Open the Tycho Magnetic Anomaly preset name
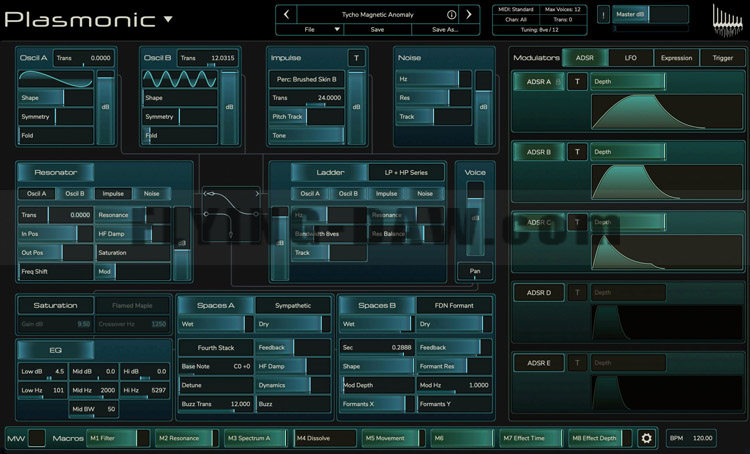Image resolution: width=750 pixels, height=454 pixels. (x=377, y=15)
